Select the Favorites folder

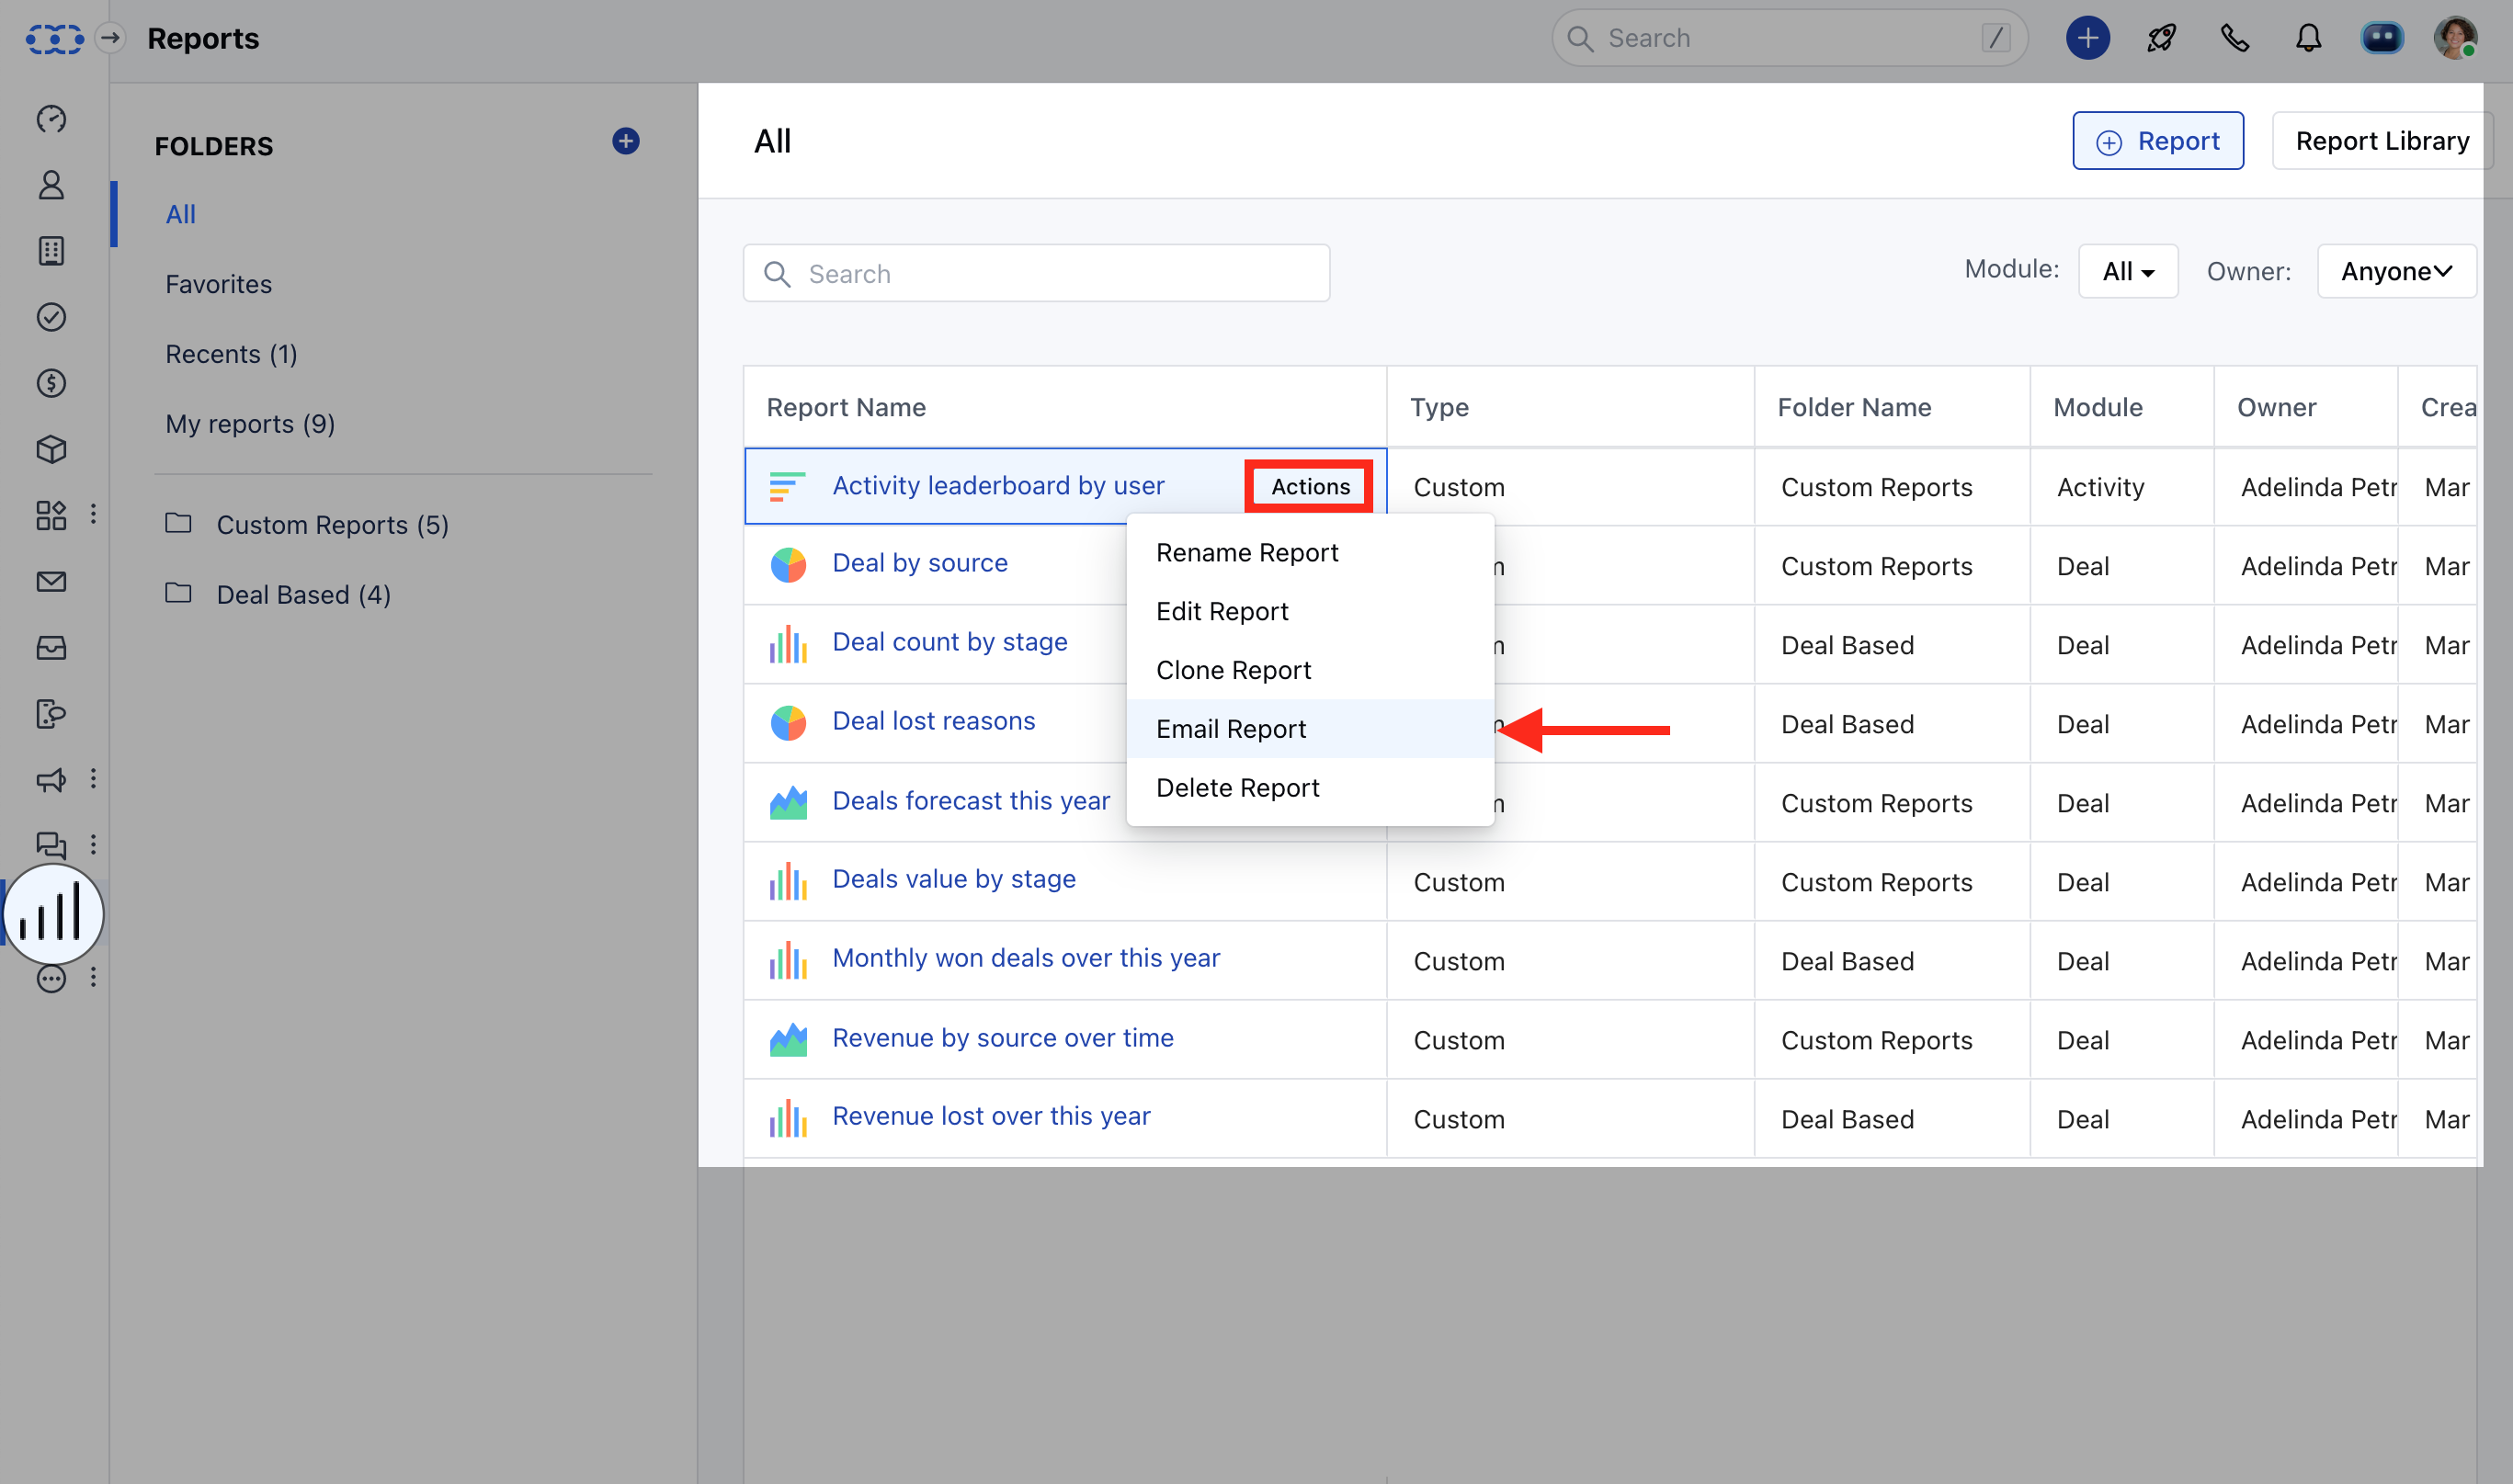tap(218, 284)
